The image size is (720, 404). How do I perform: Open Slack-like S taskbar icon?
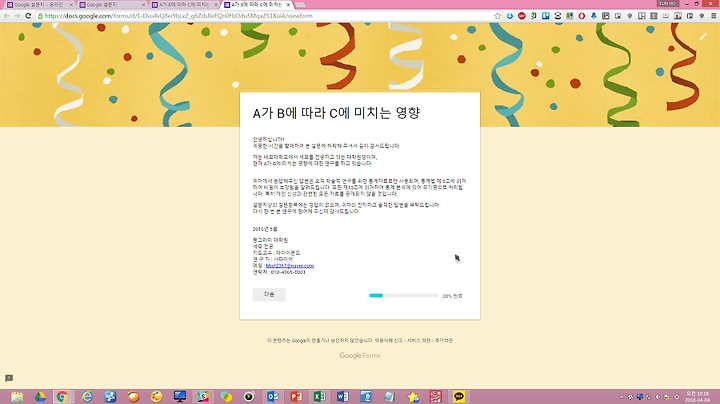point(203,396)
